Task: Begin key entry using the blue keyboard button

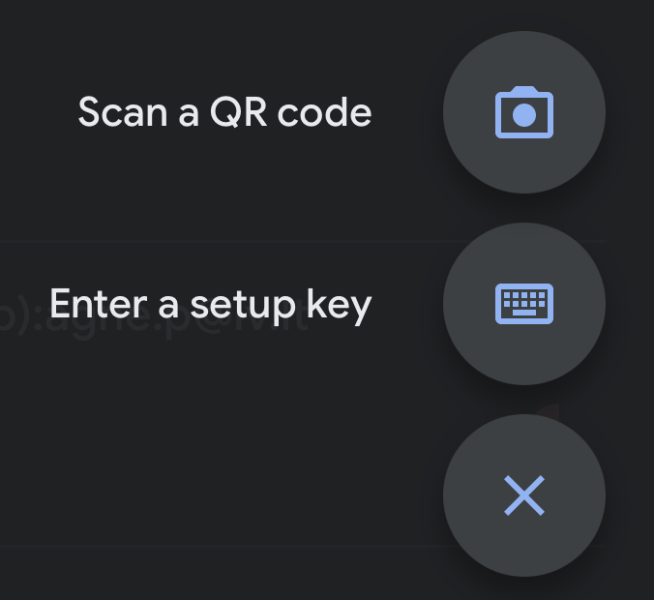Action: point(524,304)
